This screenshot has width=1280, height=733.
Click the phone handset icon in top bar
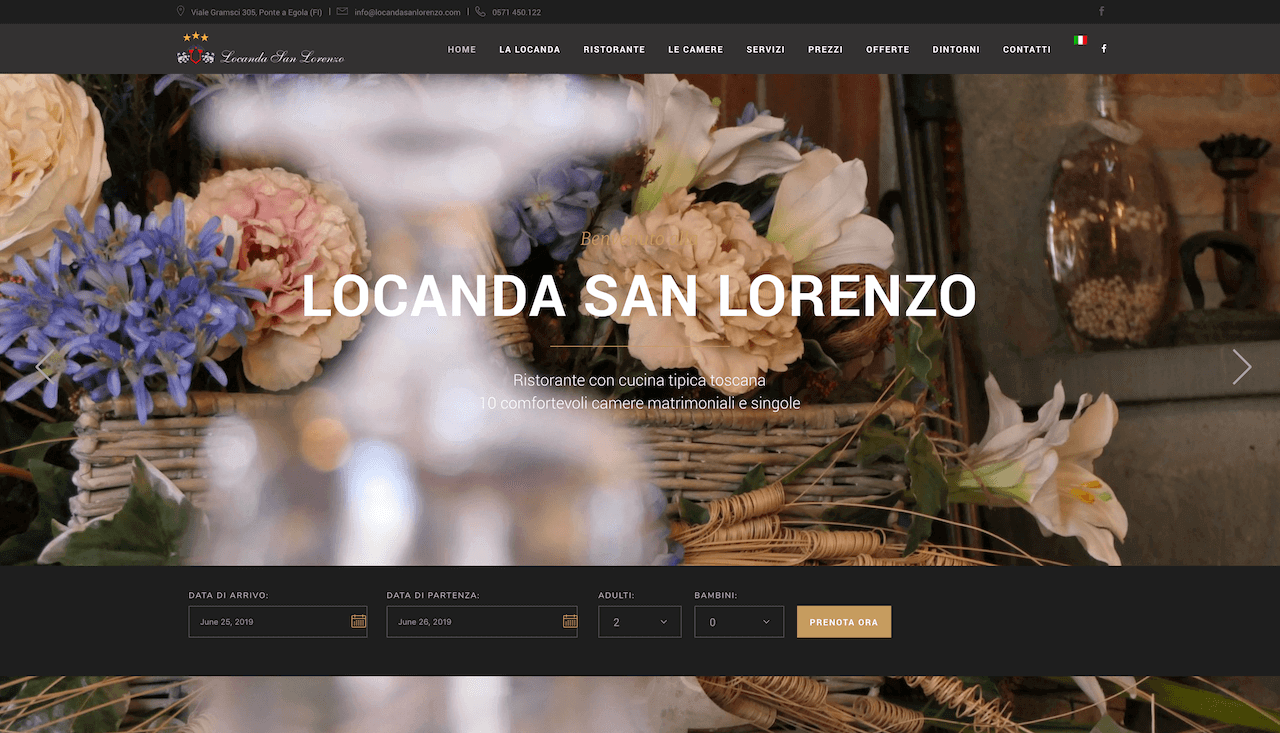(480, 12)
